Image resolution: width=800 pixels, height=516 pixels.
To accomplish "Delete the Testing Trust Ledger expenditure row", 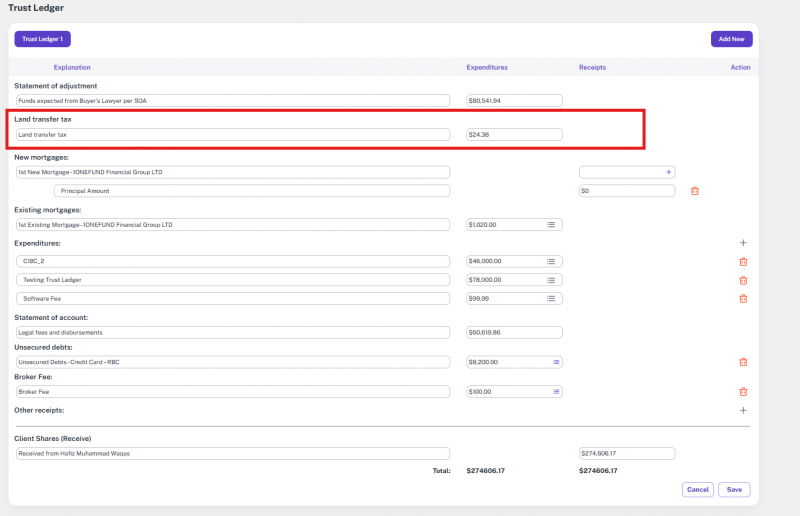I will (742, 280).
